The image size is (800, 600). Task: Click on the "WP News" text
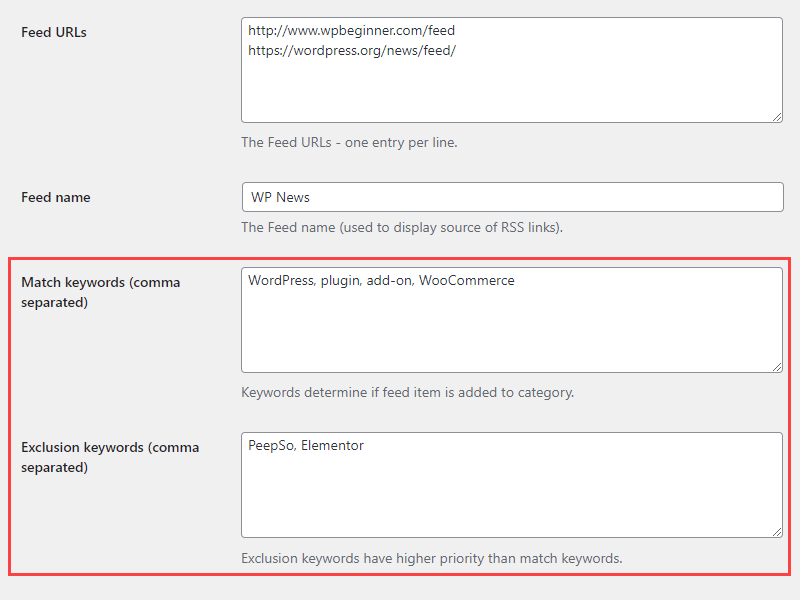280,197
